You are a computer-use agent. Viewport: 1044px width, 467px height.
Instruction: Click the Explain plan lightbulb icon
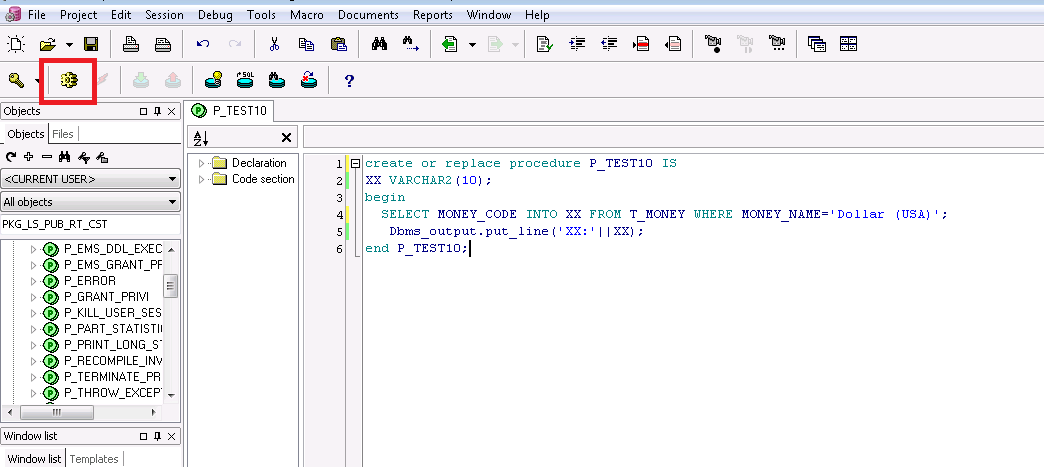click(213, 81)
